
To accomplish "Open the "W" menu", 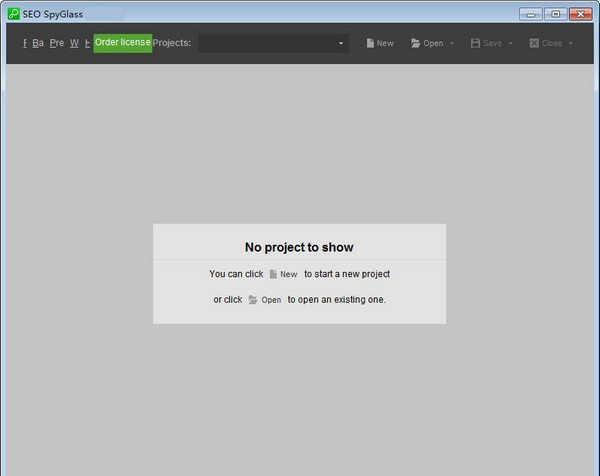I will click(x=74, y=43).
